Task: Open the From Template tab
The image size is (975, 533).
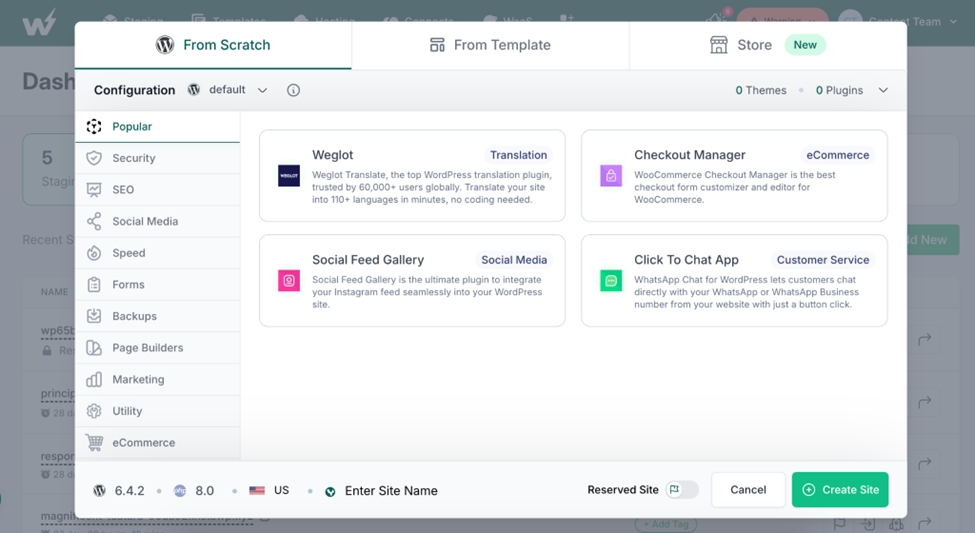Action: coord(490,45)
